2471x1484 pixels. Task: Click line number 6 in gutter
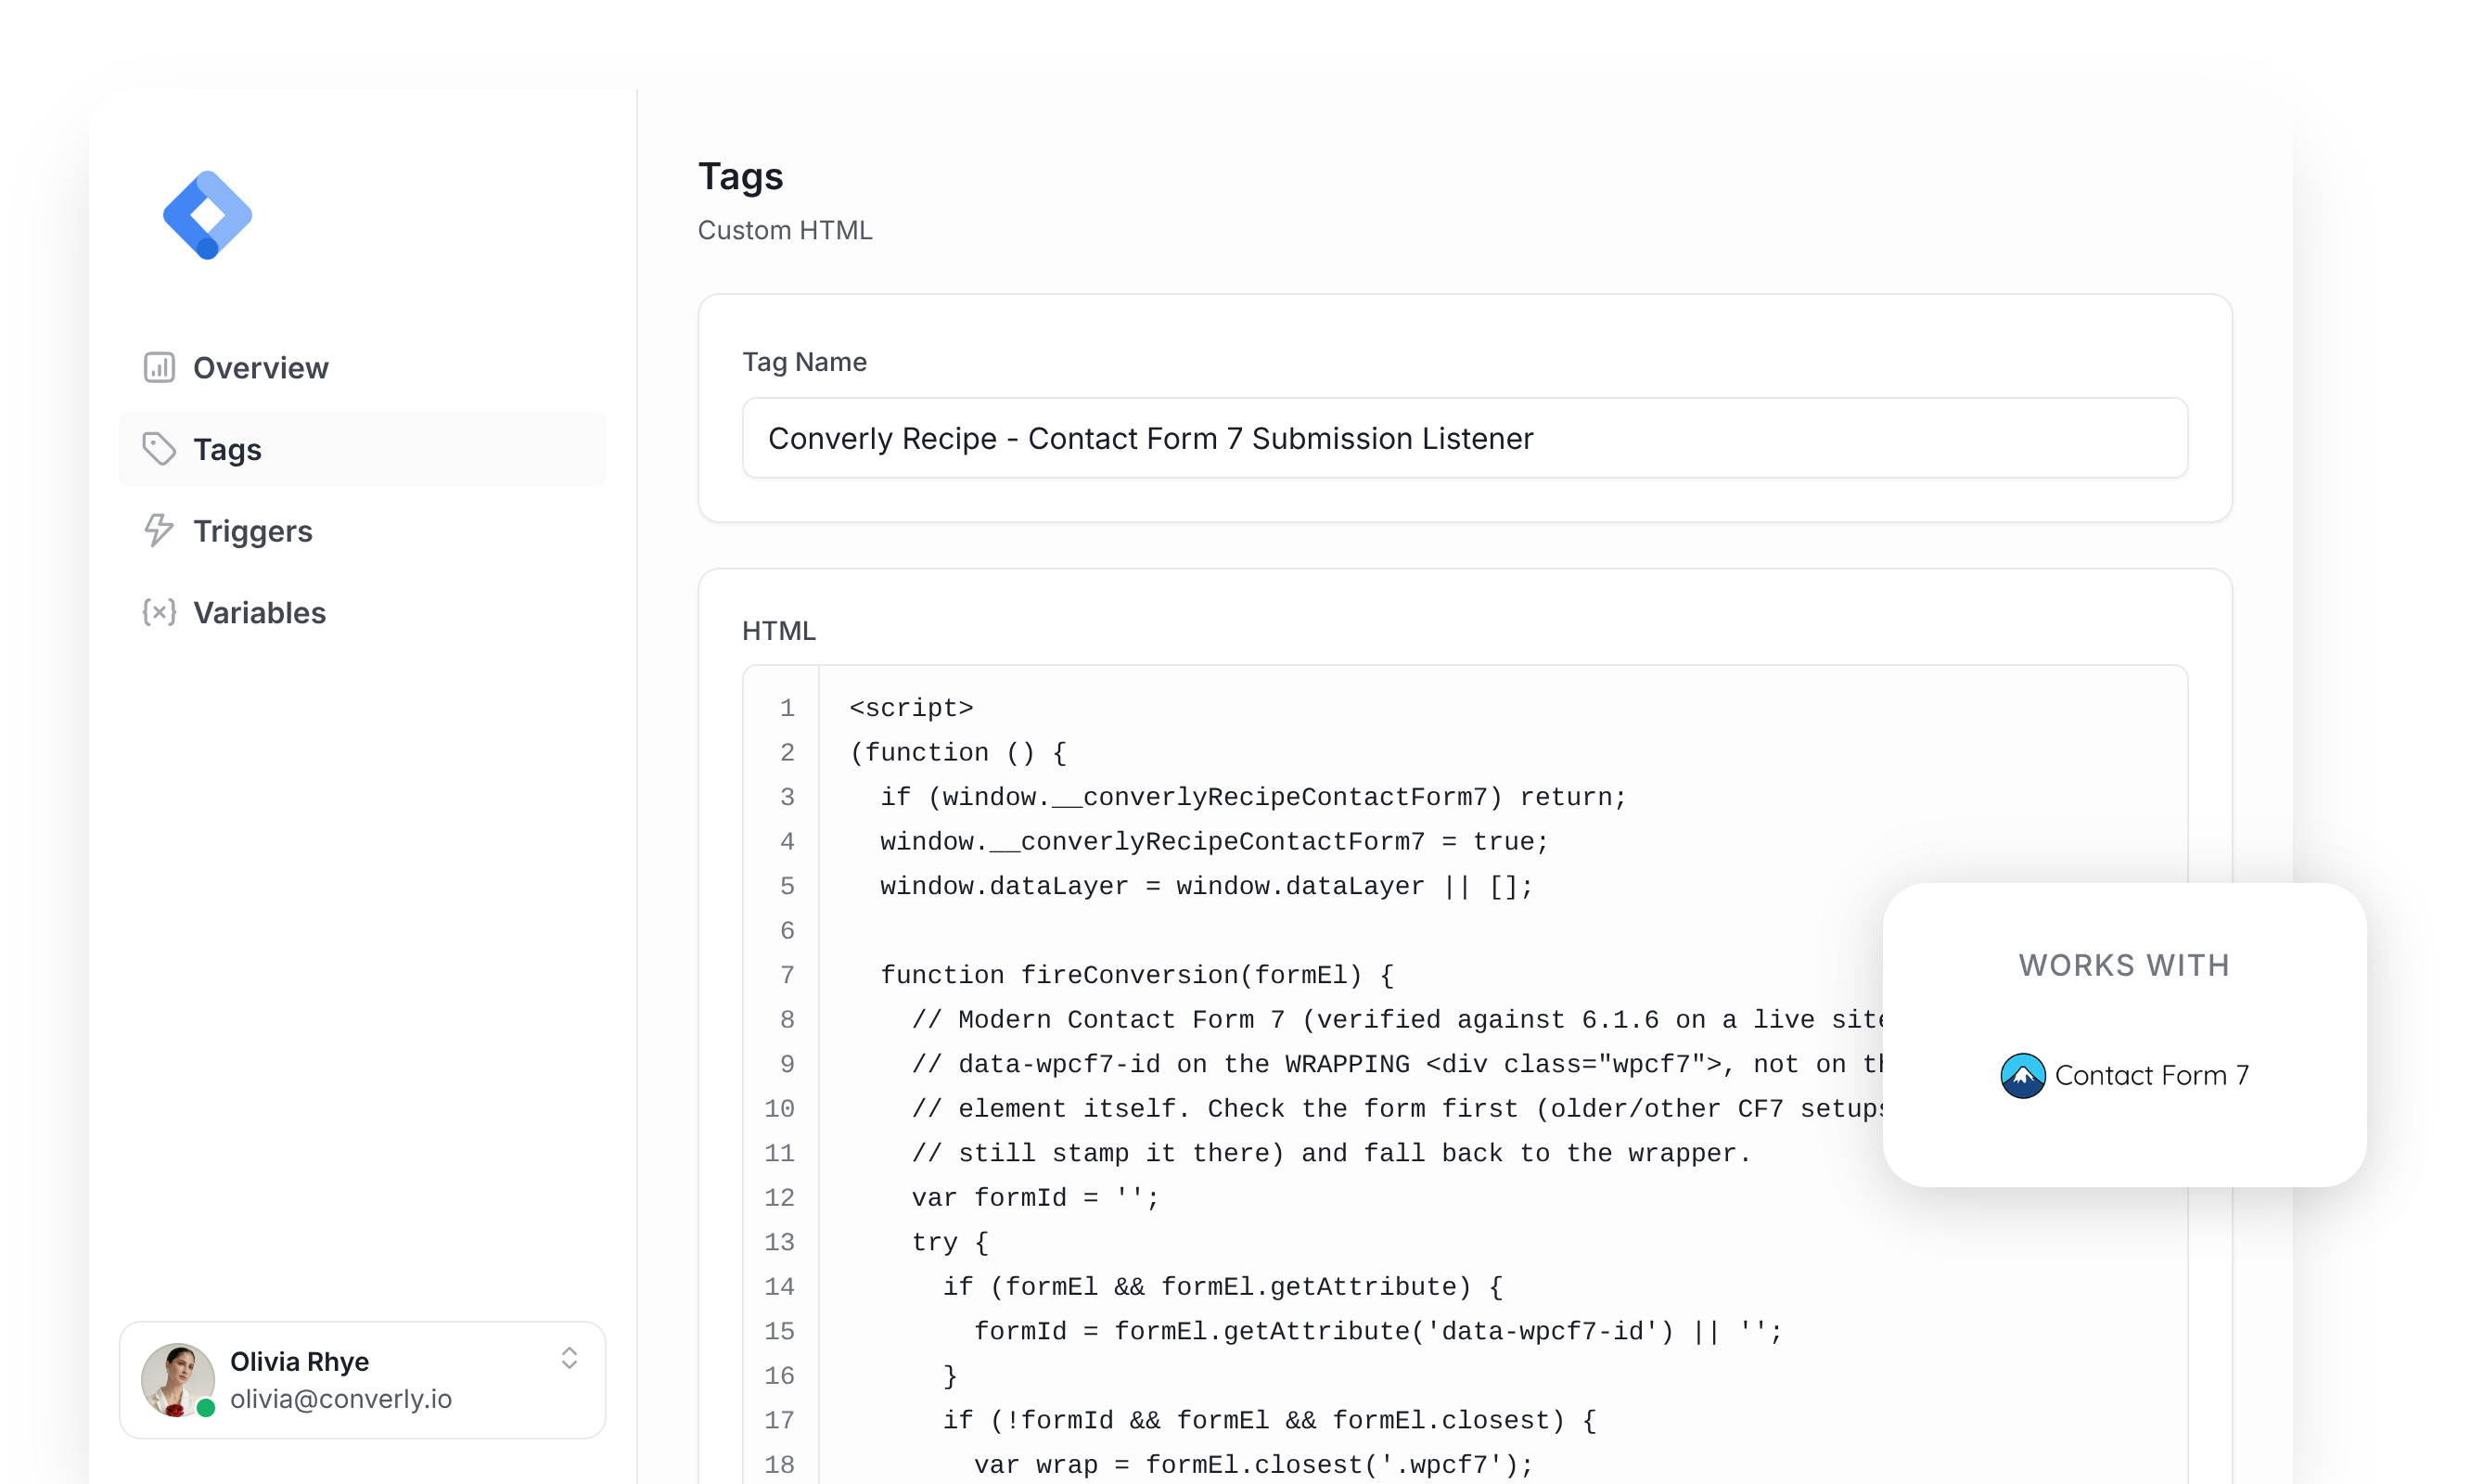(x=787, y=931)
